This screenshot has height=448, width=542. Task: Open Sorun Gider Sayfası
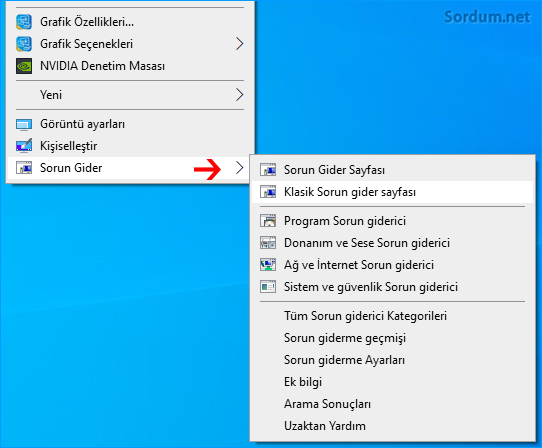(392, 170)
